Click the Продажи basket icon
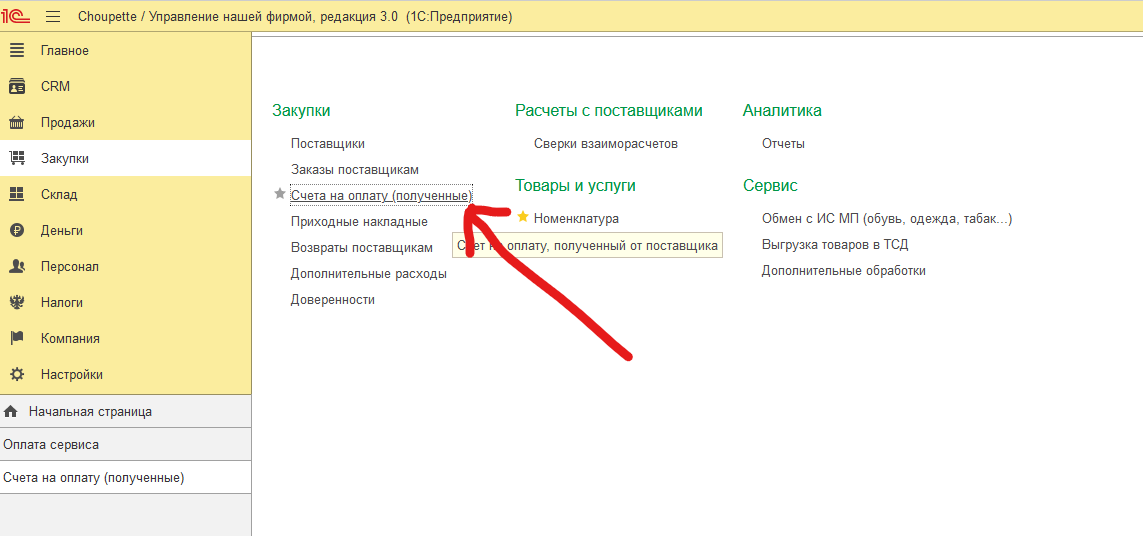The height and width of the screenshot is (536, 1143). tap(17, 123)
